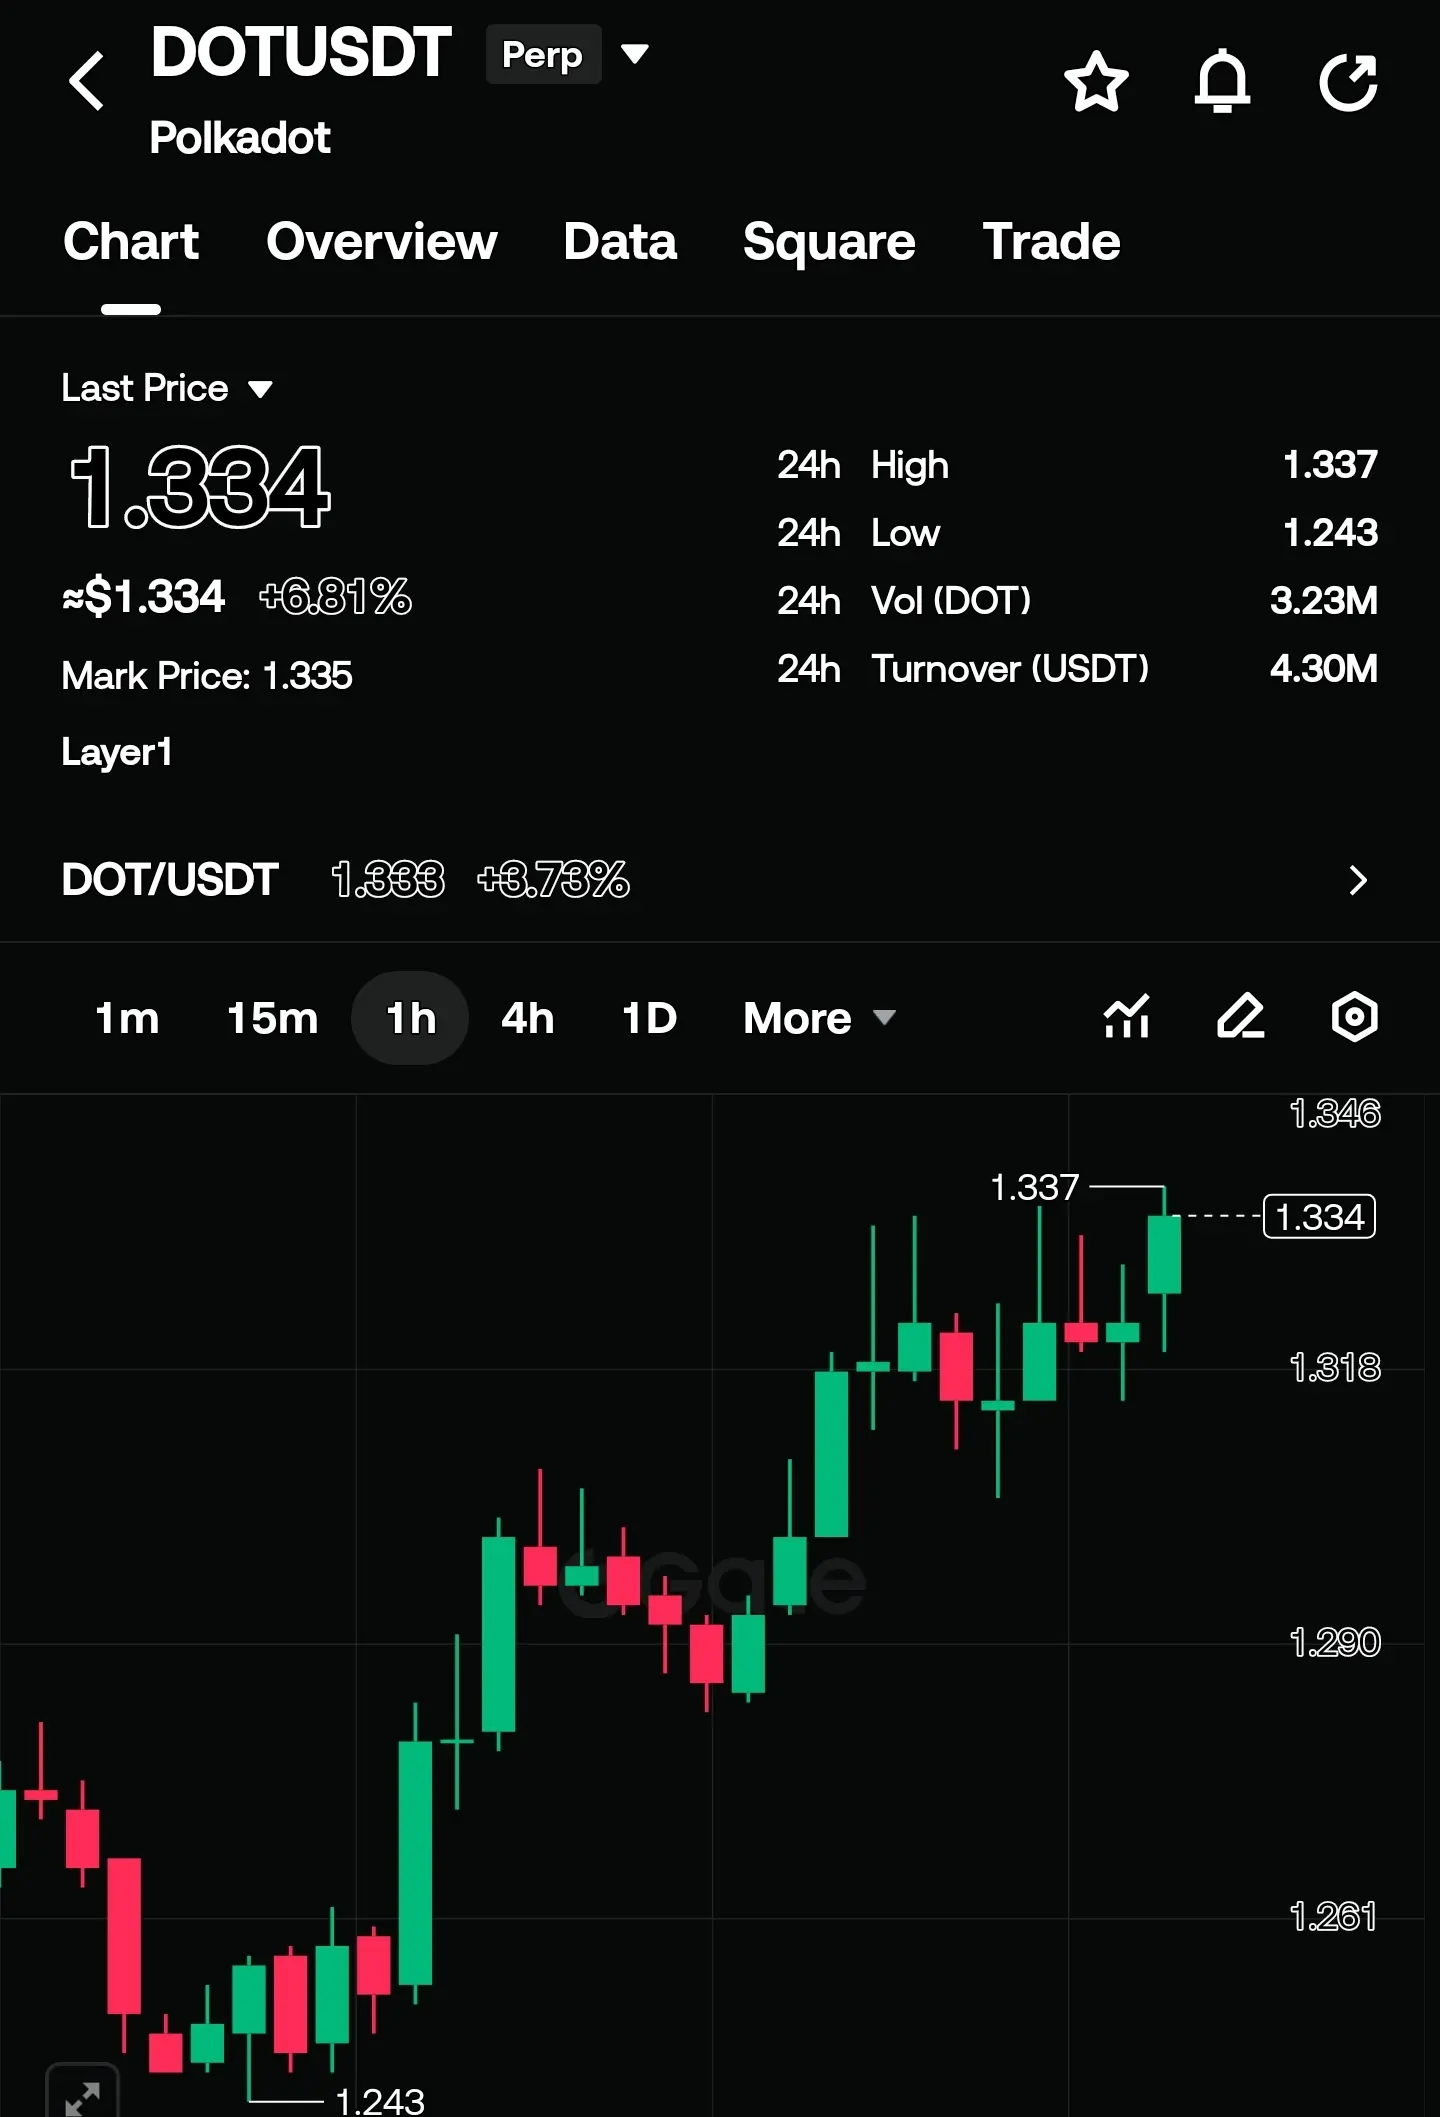Switch to the Chart tab
1440x2117 pixels.
point(131,242)
